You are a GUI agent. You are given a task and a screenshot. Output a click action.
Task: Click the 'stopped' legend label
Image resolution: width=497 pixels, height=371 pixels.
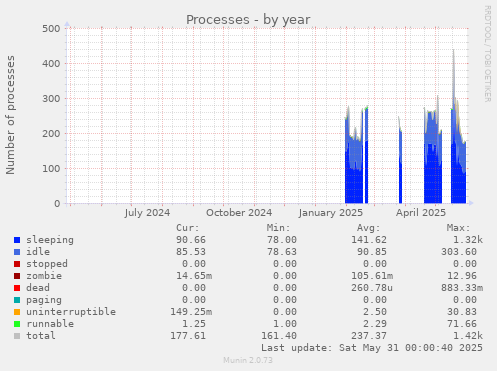coord(47,264)
